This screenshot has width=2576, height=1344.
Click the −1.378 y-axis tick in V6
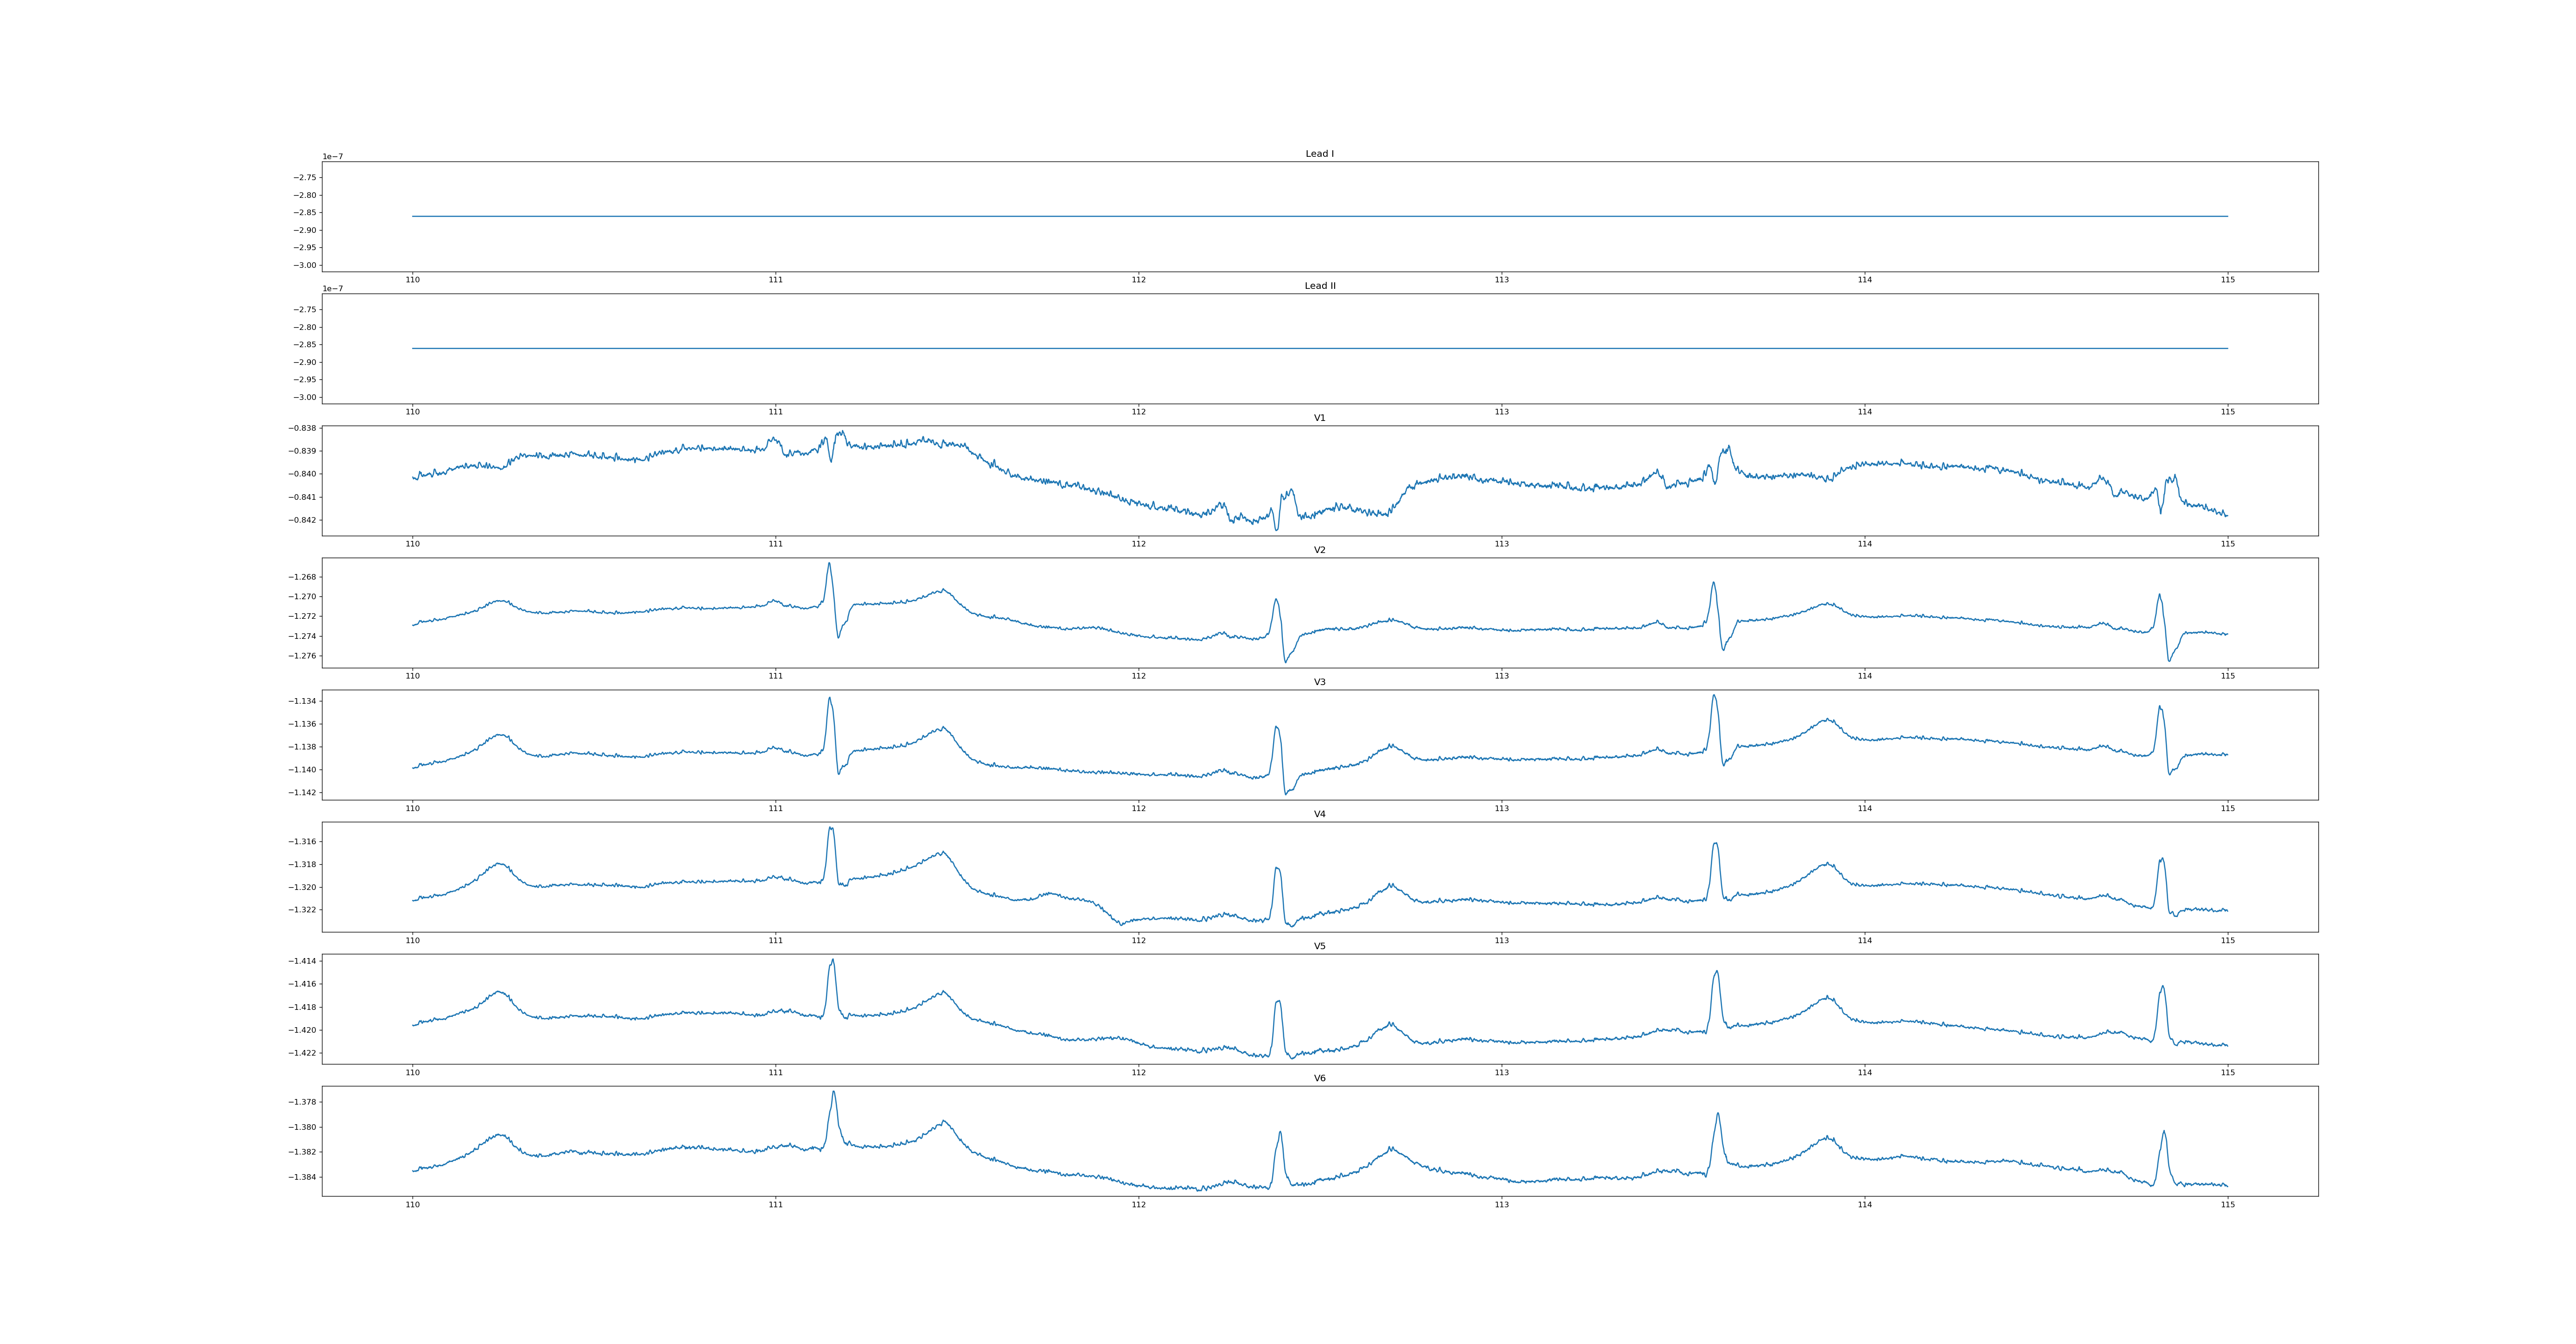click(302, 1102)
